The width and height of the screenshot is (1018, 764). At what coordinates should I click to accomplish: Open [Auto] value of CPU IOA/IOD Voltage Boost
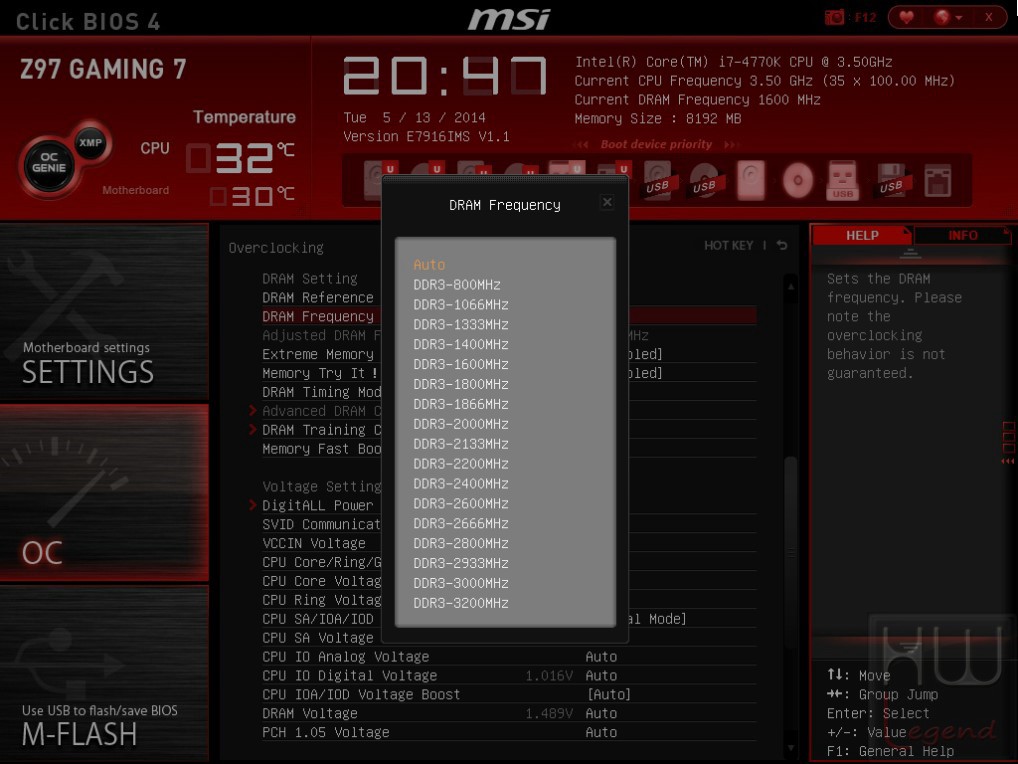coord(608,694)
